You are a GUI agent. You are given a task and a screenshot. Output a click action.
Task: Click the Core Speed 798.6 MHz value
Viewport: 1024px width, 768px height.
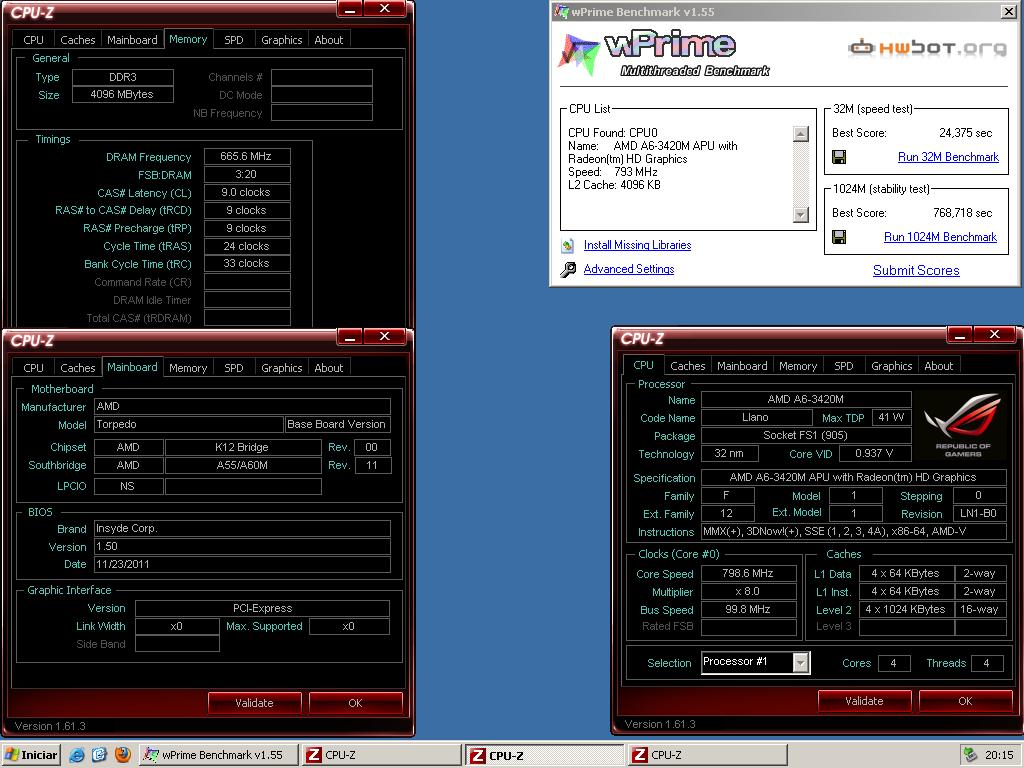[x=748, y=573]
